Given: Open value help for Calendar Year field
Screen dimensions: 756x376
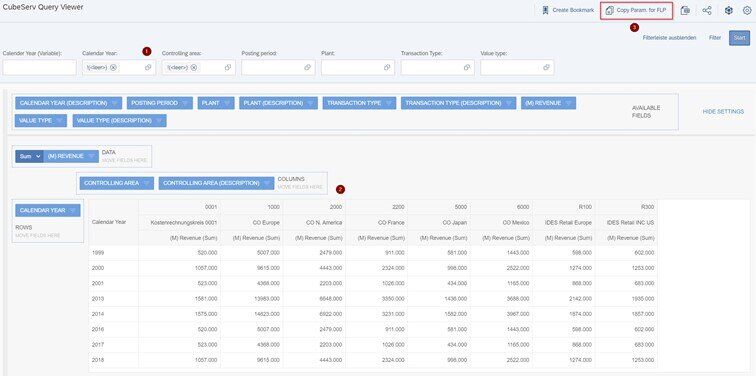Looking at the screenshot, I should [x=148, y=67].
